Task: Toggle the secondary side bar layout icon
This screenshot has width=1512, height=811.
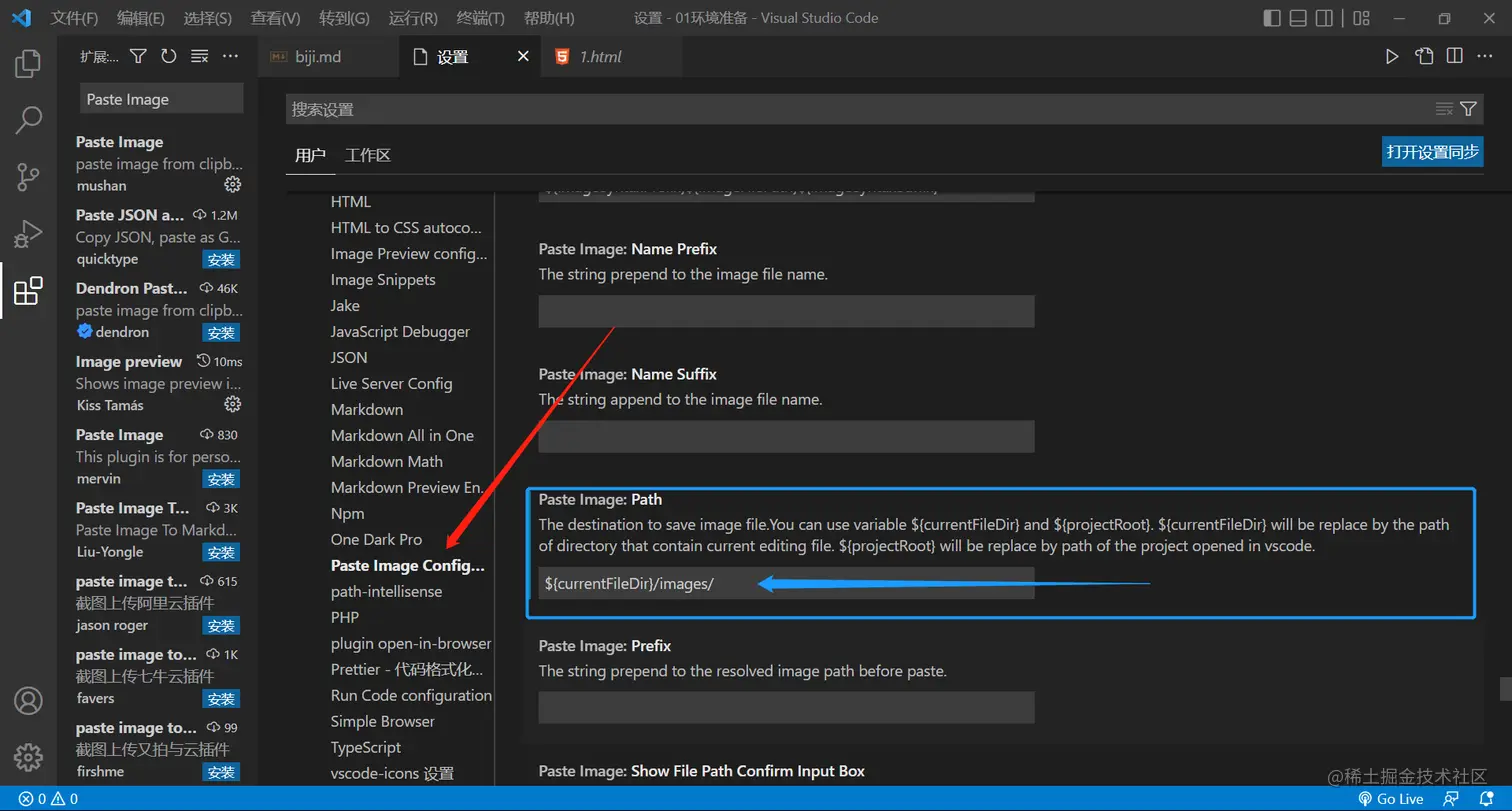Action: click(1324, 18)
